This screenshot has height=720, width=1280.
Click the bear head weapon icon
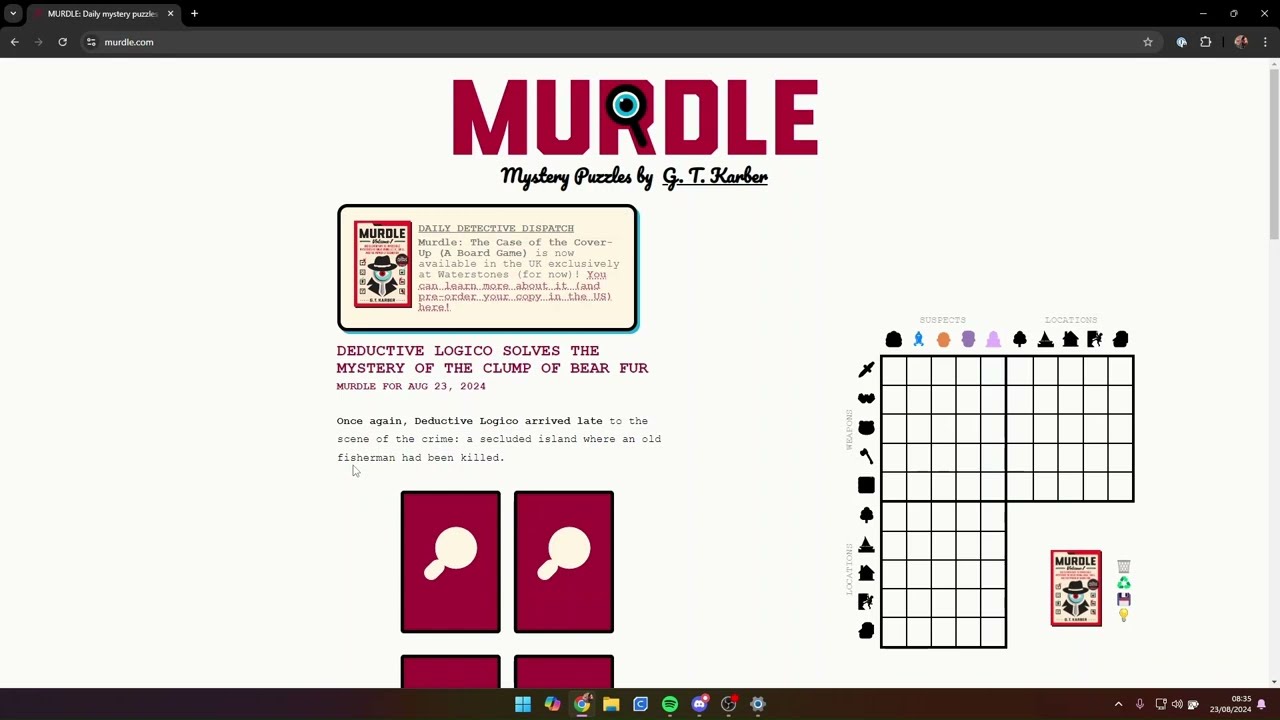866,428
